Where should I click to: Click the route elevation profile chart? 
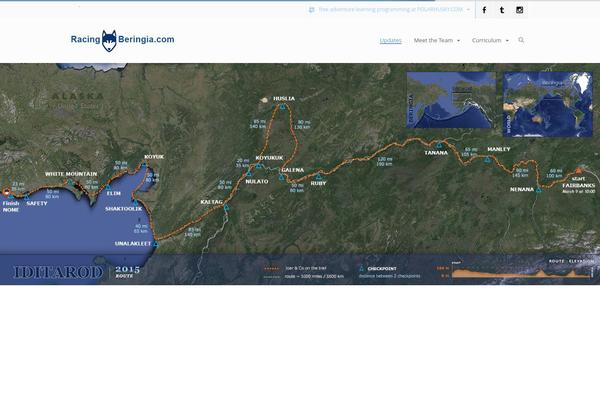522,272
